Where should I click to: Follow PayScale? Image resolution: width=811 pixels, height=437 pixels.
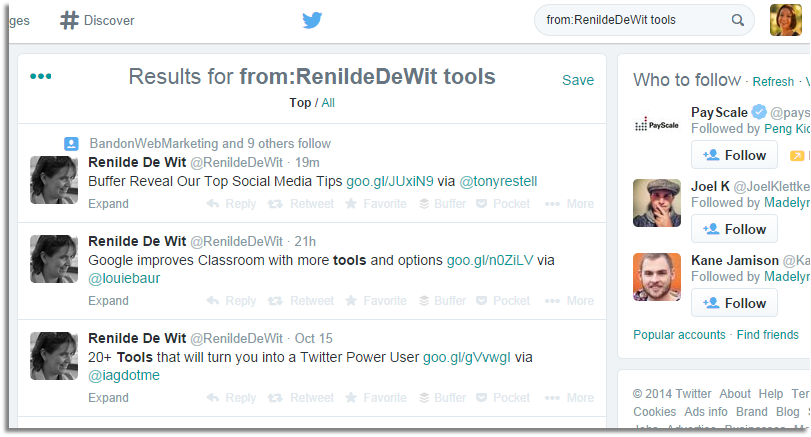point(734,155)
